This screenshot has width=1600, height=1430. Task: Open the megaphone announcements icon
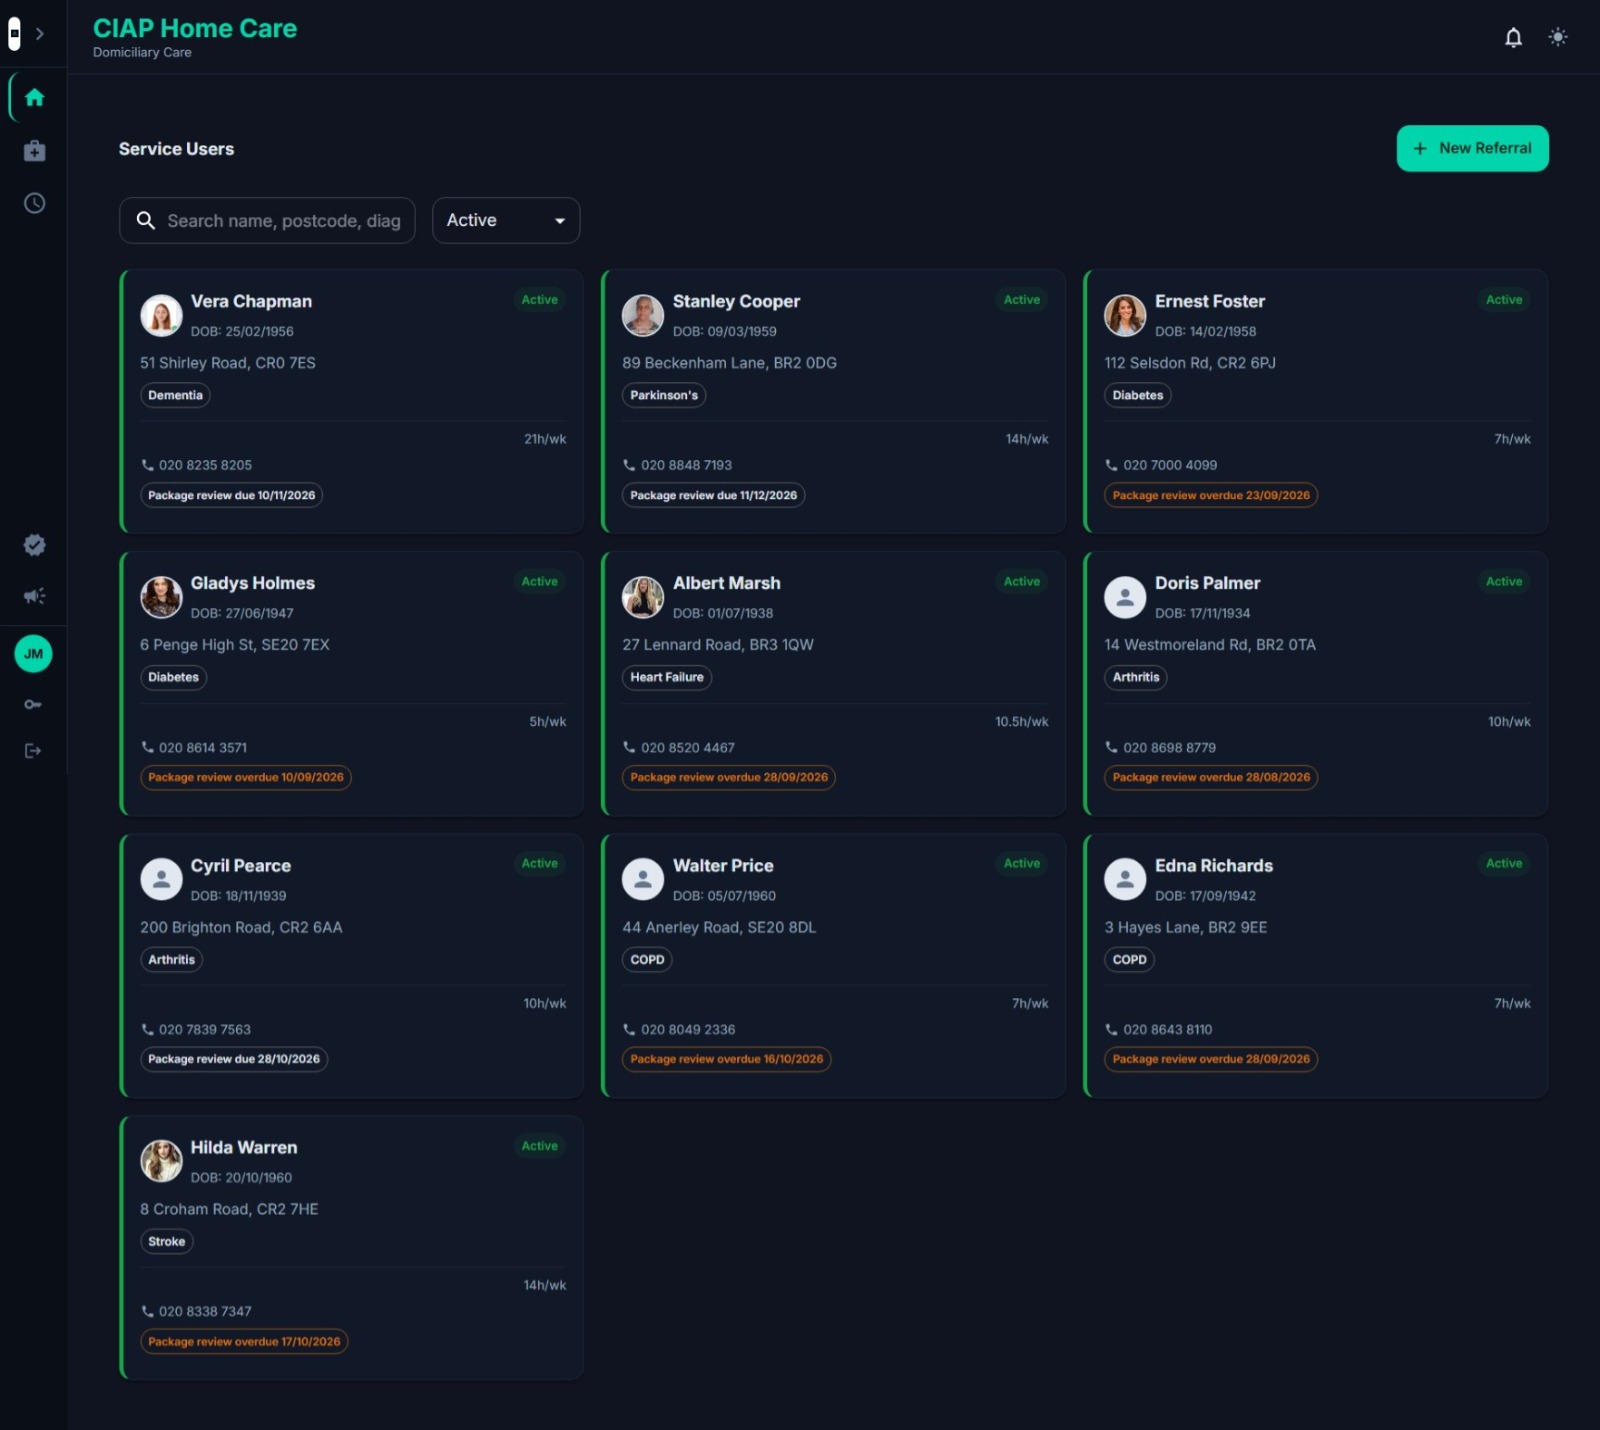34,596
